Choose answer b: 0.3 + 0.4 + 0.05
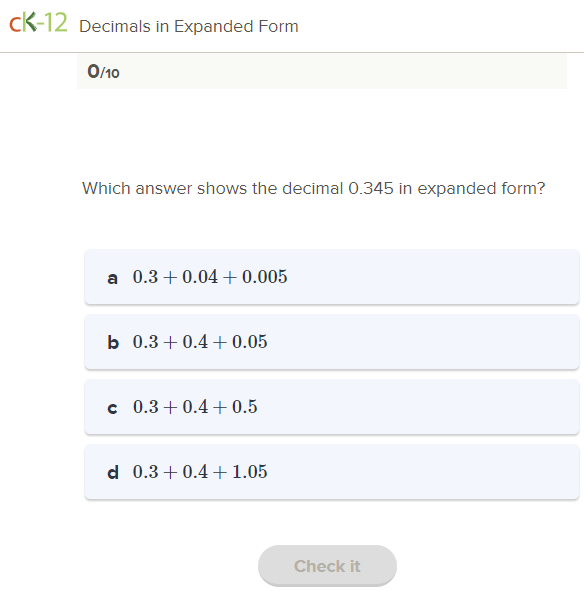This screenshot has width=584, height=592. [332, 342]
